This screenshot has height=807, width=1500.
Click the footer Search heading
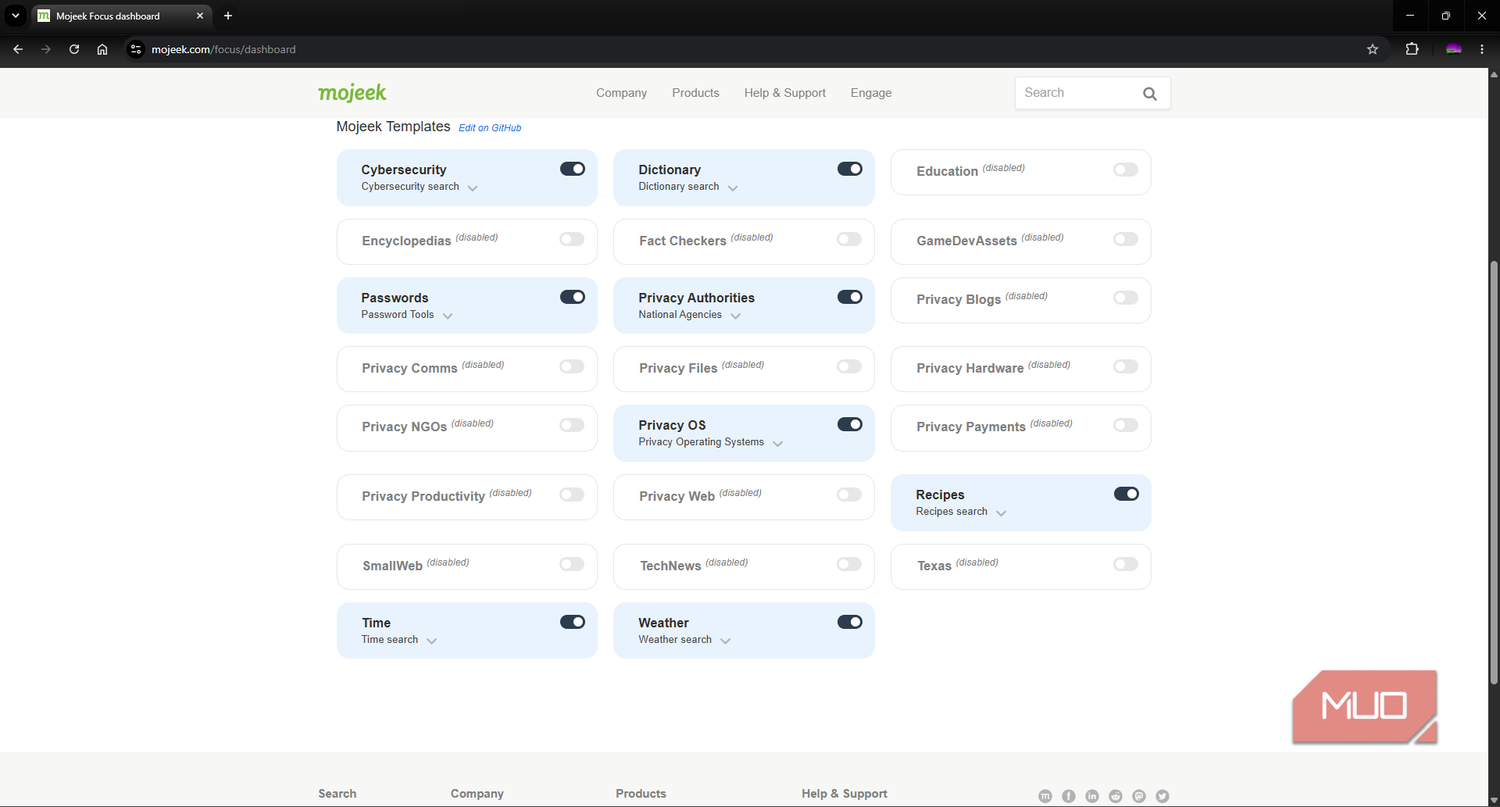click(337, 794)
